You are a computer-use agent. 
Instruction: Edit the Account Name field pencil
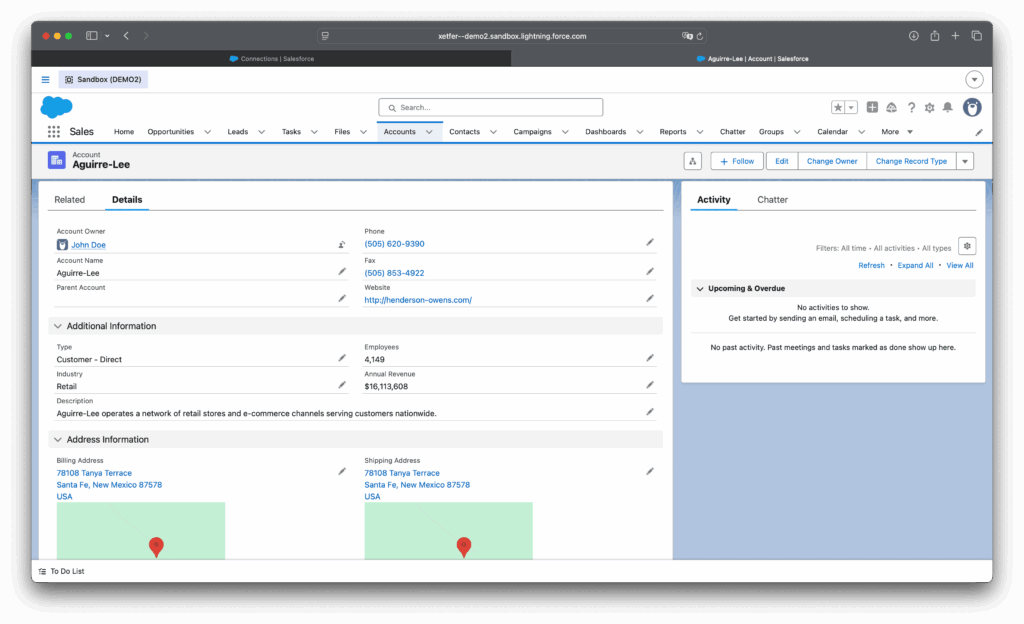tap(342, 272)
